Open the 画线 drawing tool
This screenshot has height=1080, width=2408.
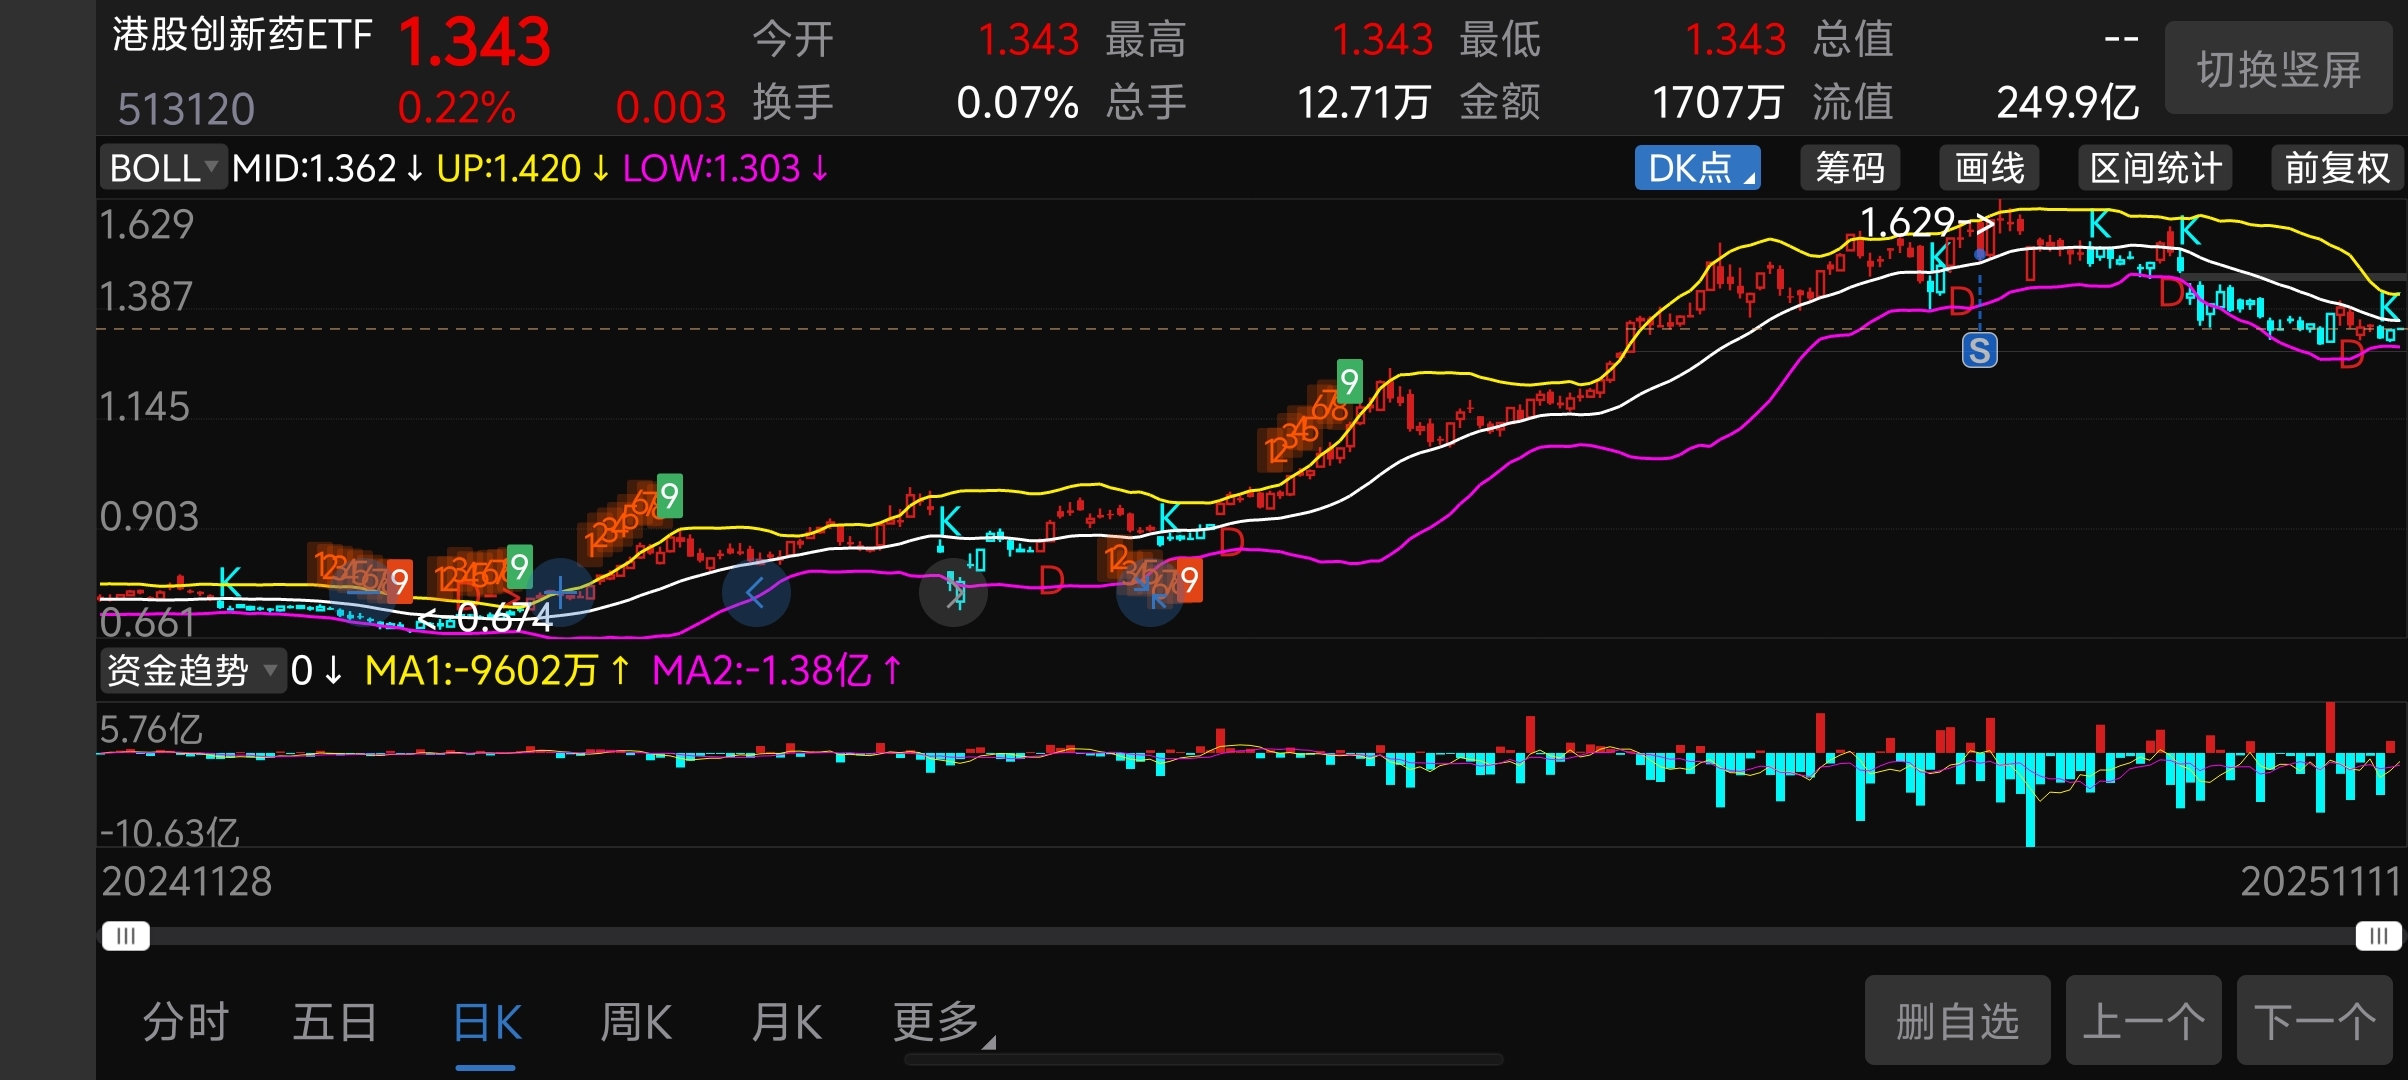(x=1989, y=168)
